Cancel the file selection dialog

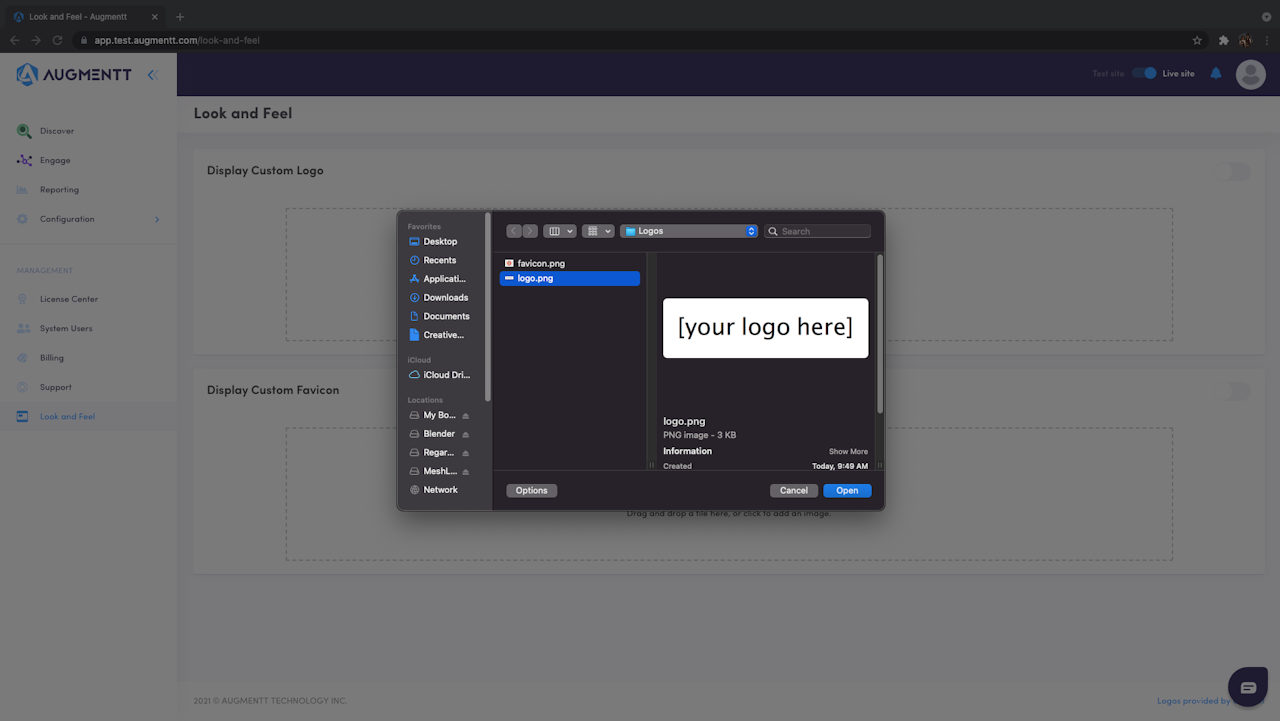(794, 490)
